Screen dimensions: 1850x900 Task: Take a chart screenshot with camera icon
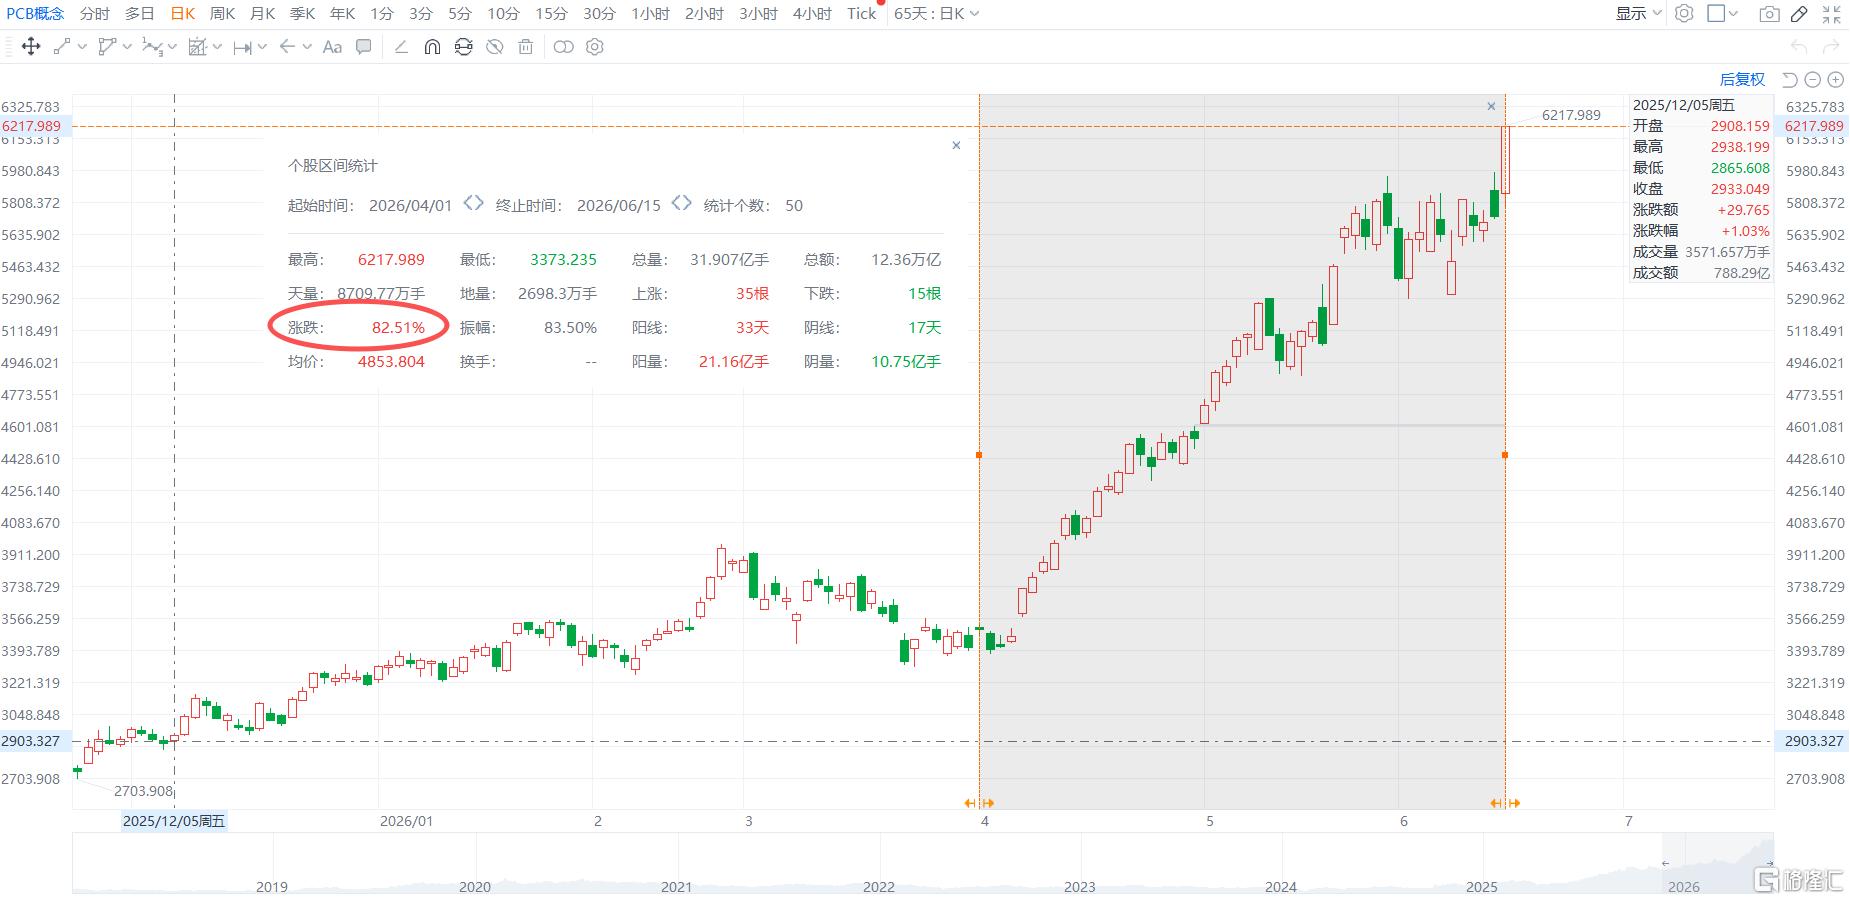click(x=1769, y=14)
